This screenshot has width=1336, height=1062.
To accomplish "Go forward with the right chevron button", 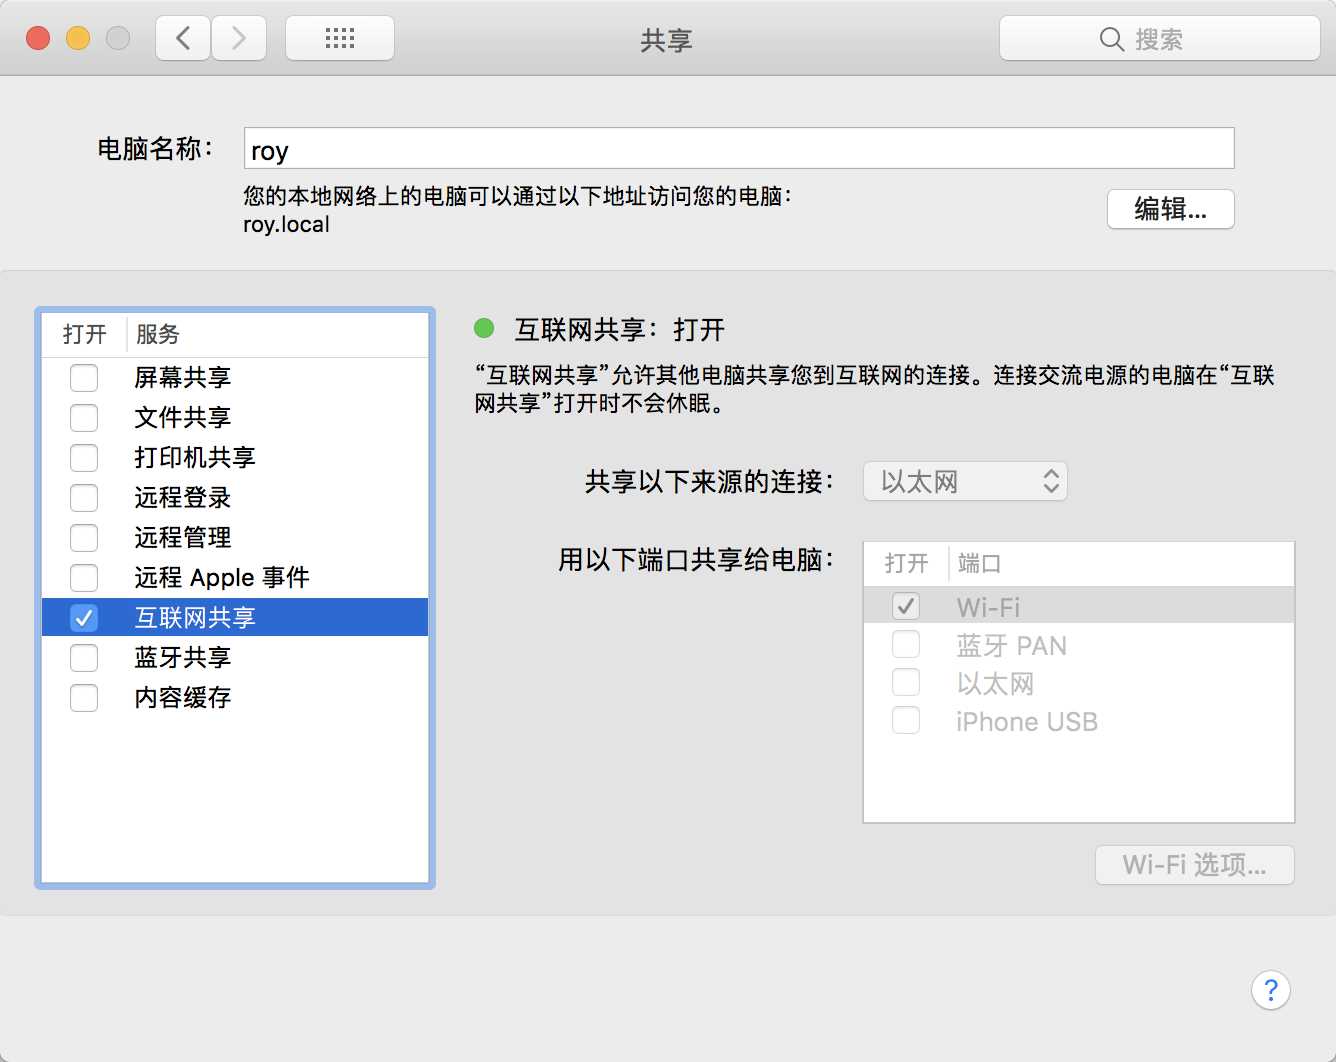I will click(239, 39).
